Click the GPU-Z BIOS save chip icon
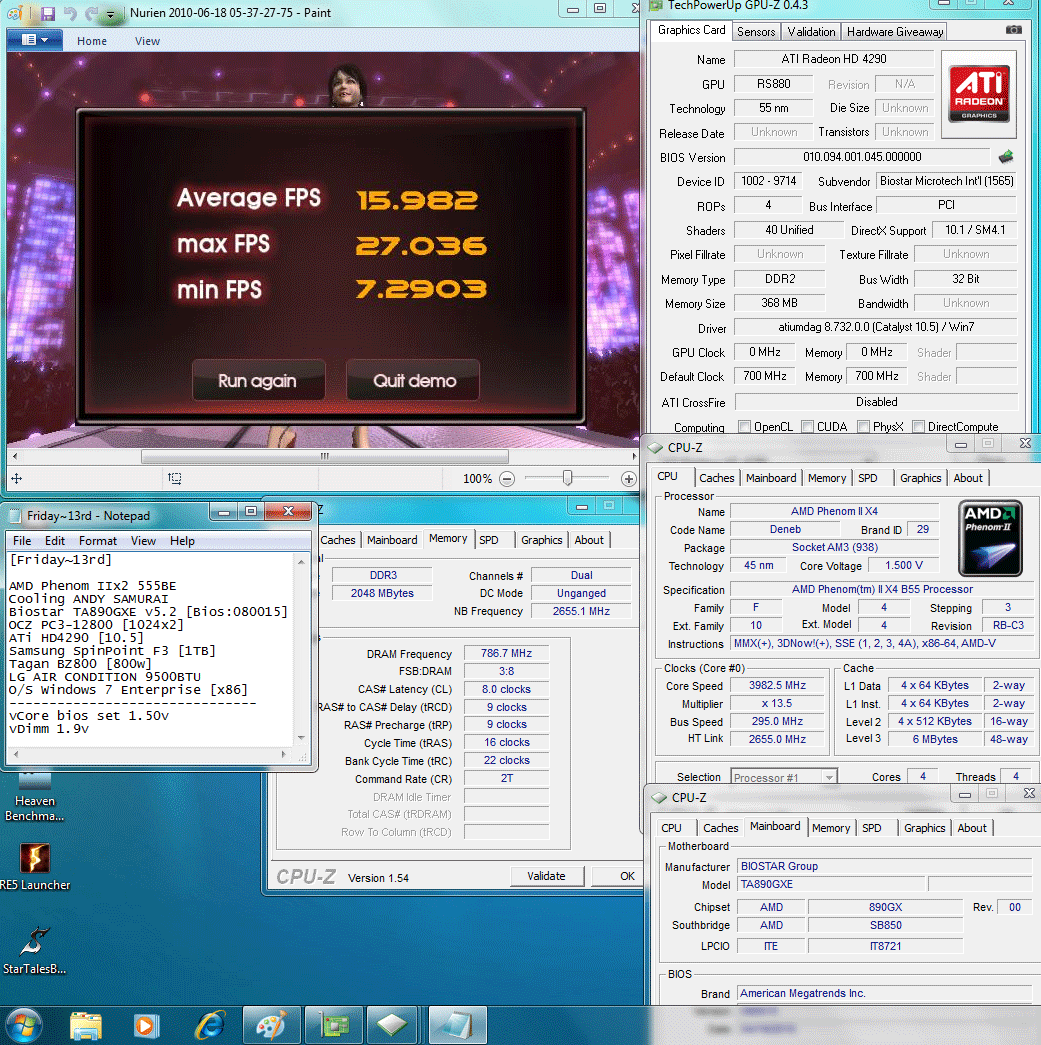This screenshot has width=1041, height=1045. pyautogui.click(x=1006, y=157)
